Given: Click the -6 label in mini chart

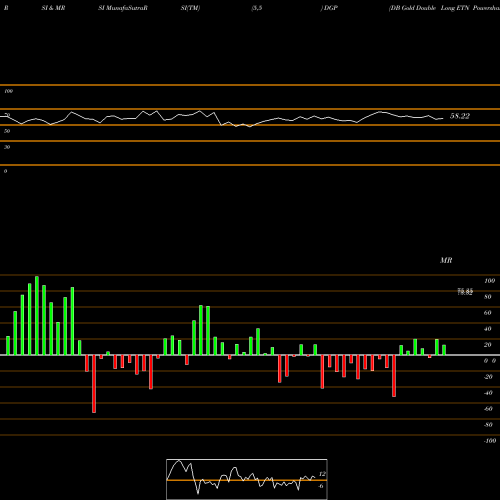Looking at the screenshot, I should (x=321, y=486).
